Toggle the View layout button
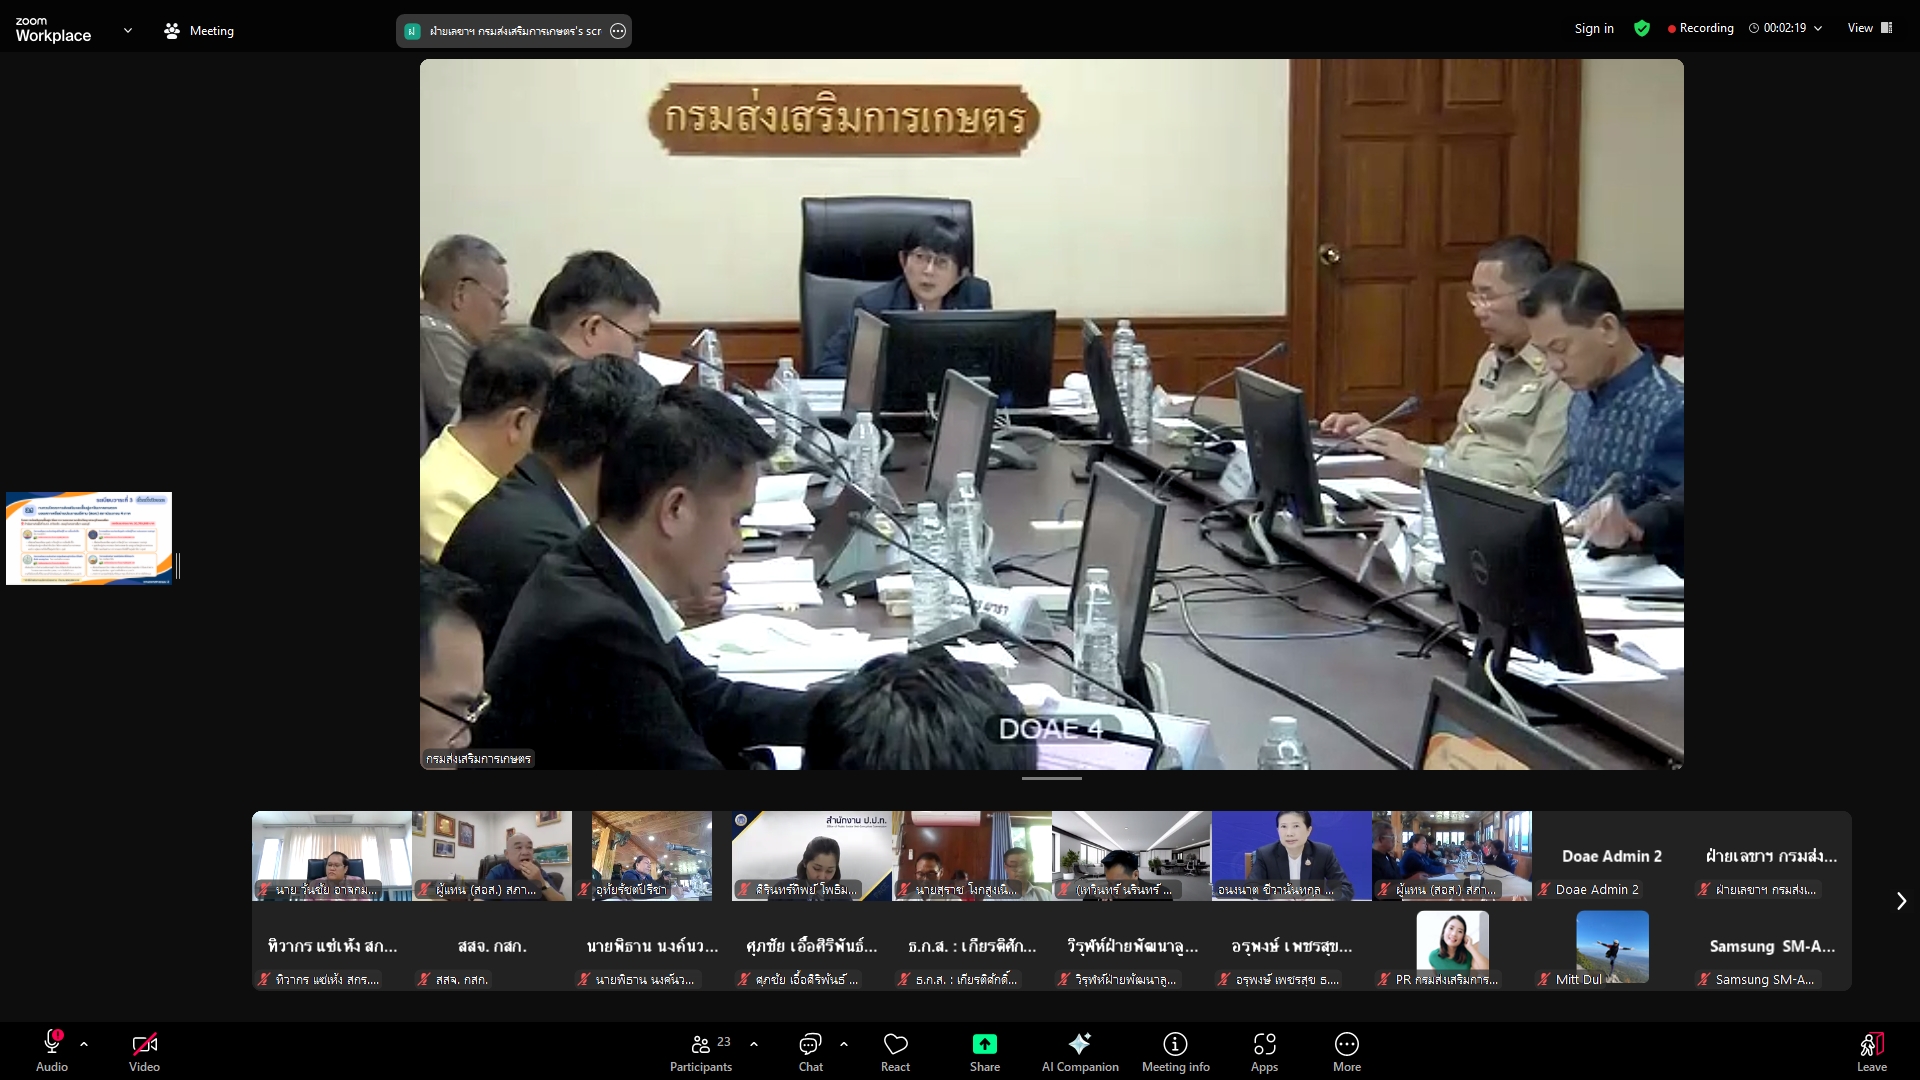This screenshot has height=1080, width=1920. click(x=1870, y=28)
